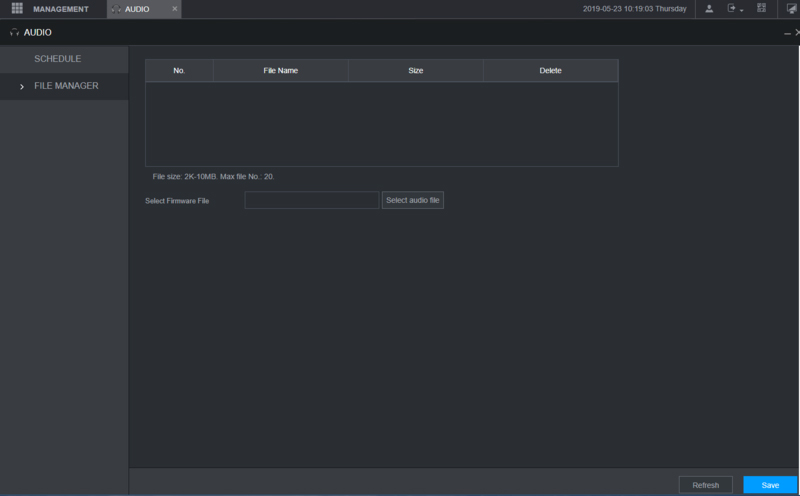The height and width of the screenshot is (496, 800).
Task: Select FILE MANAGER in sidebar
Action: click(66, 86)
